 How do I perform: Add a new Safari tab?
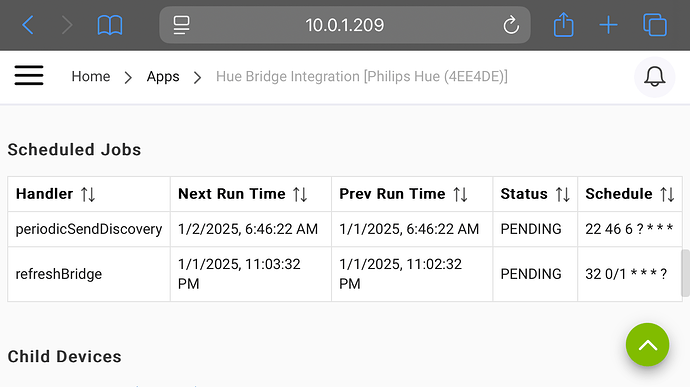tap(609, 25)
